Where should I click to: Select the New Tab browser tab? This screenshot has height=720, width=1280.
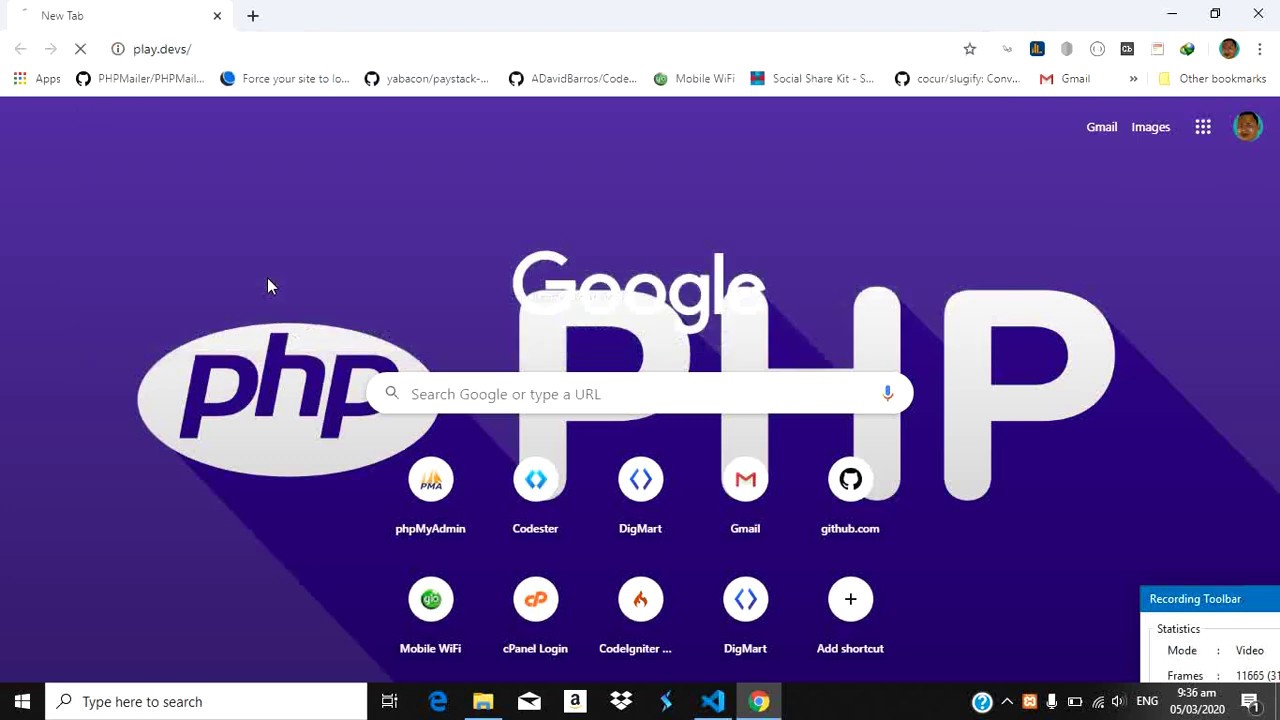click(118, 16)
